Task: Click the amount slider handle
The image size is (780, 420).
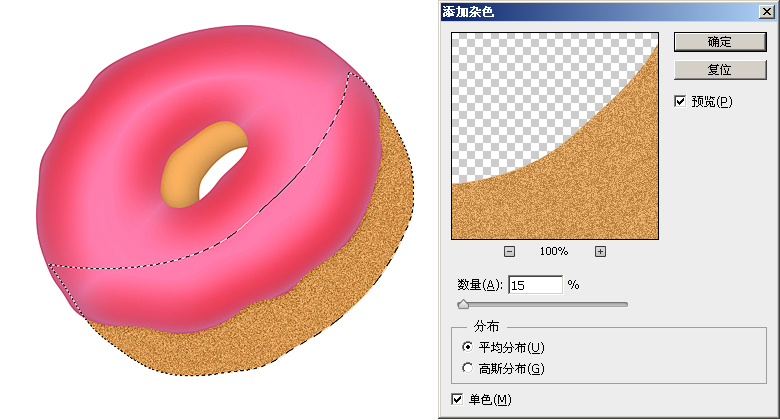Action: pos(463,304)
